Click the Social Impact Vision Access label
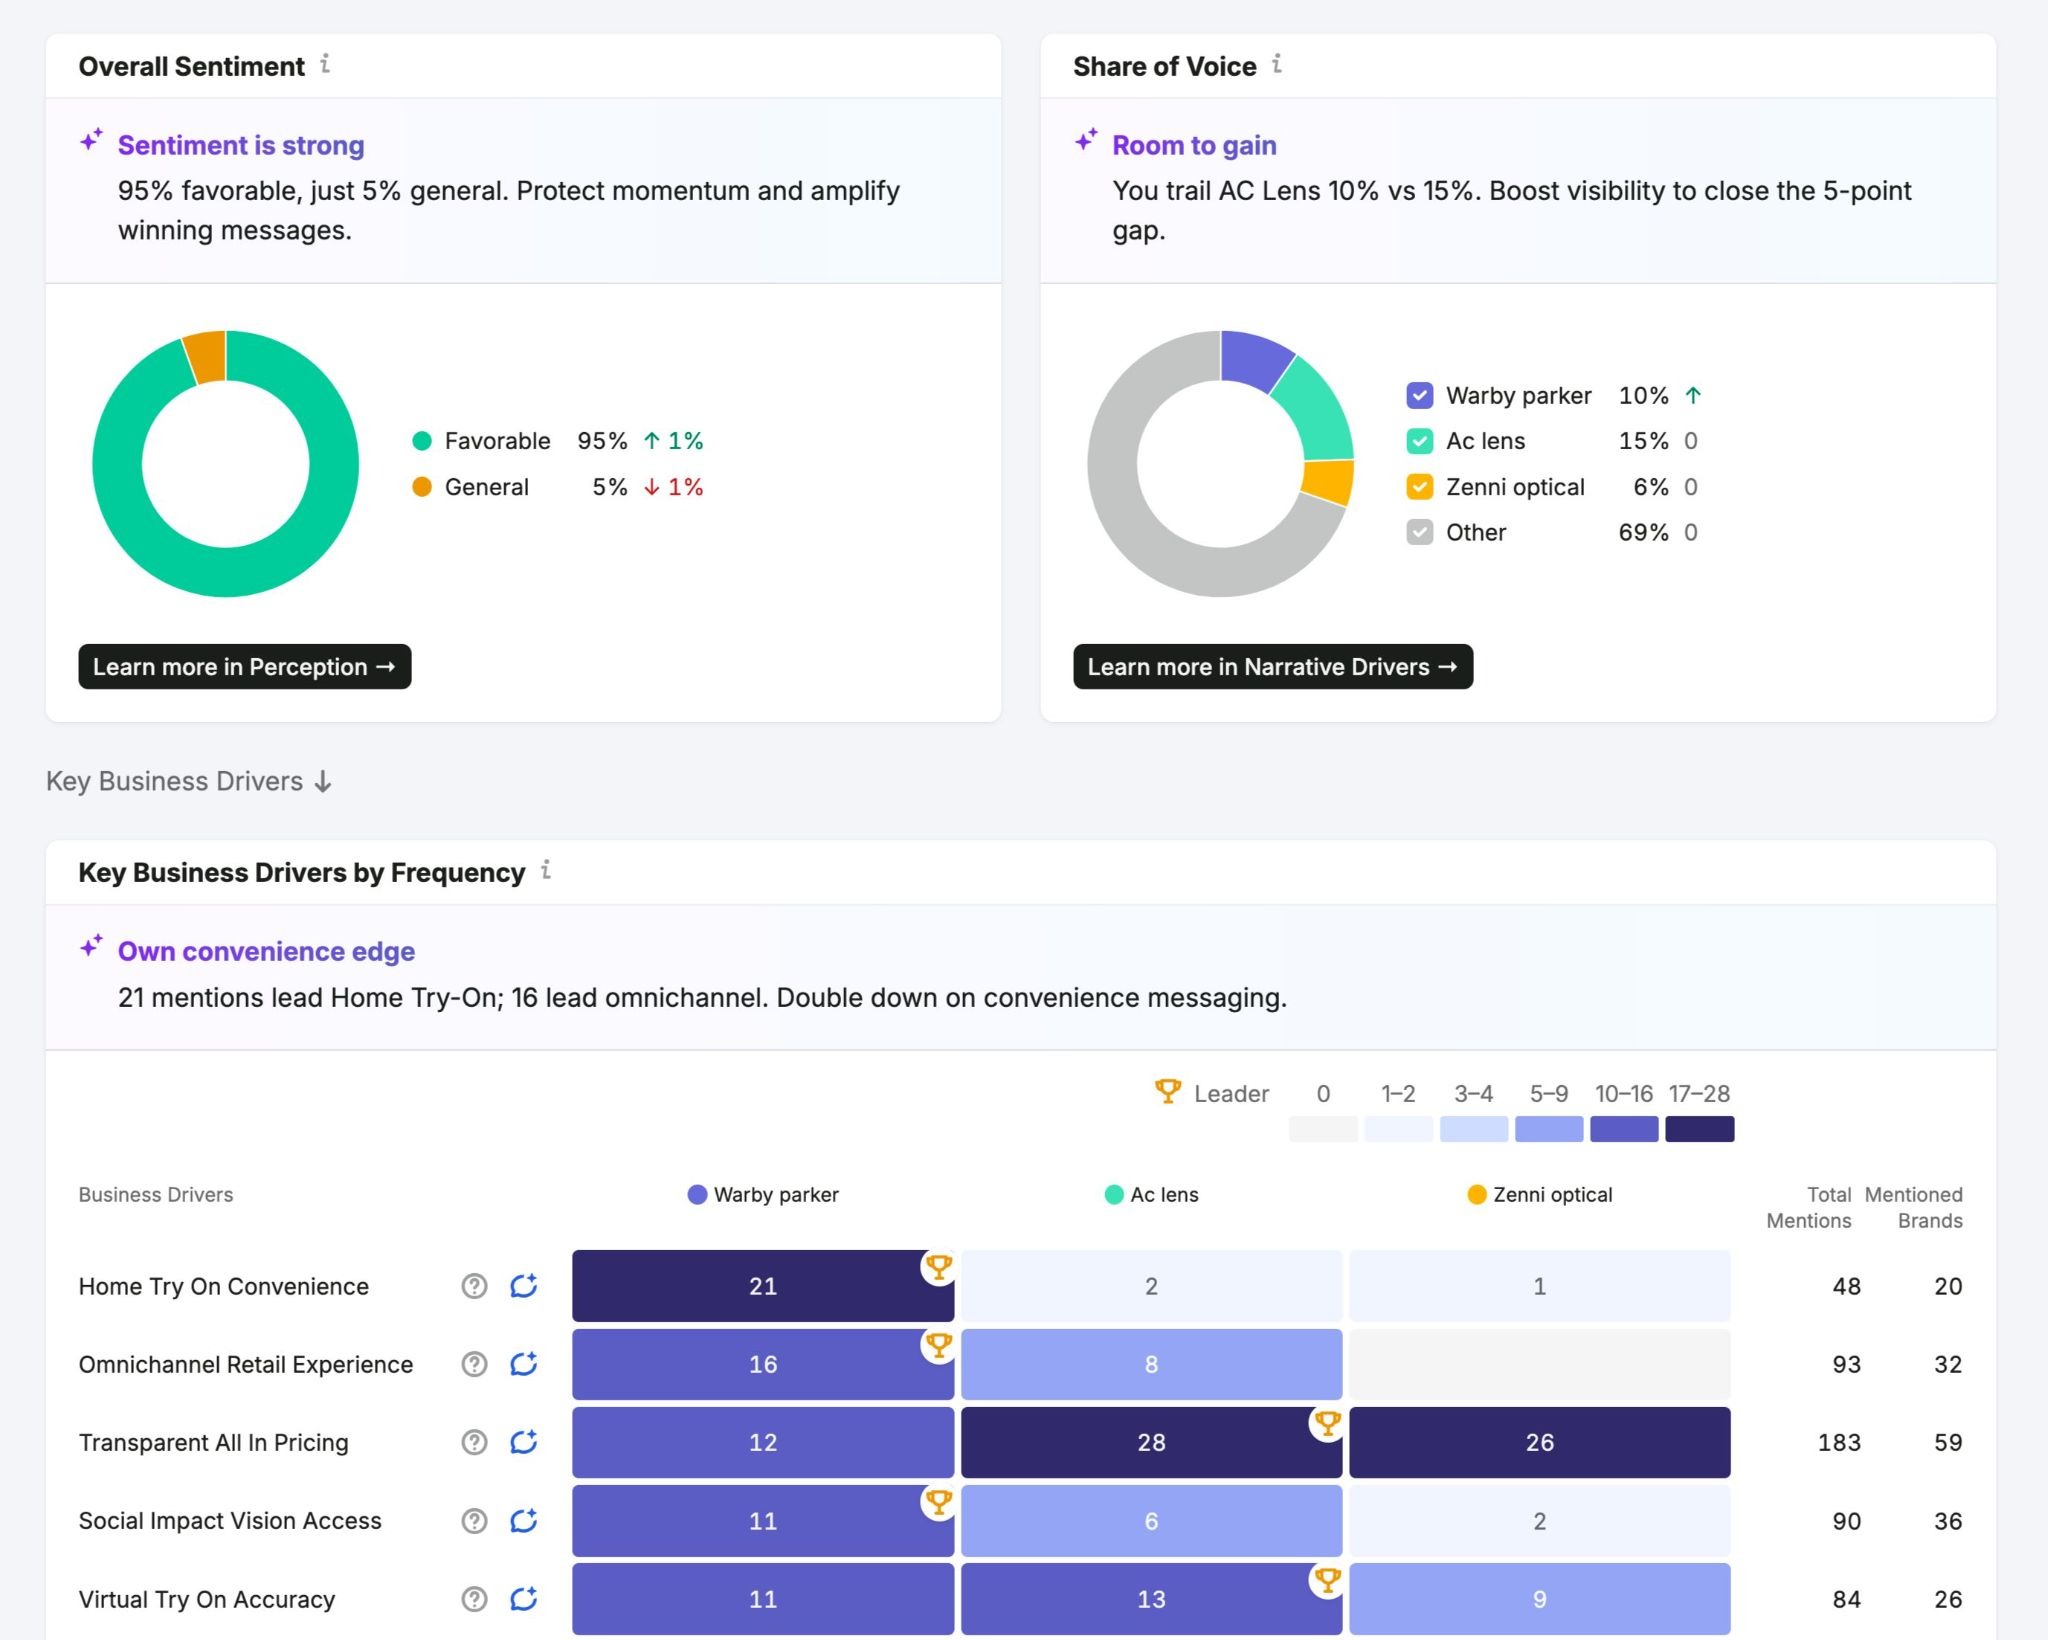 (230, 1521)
